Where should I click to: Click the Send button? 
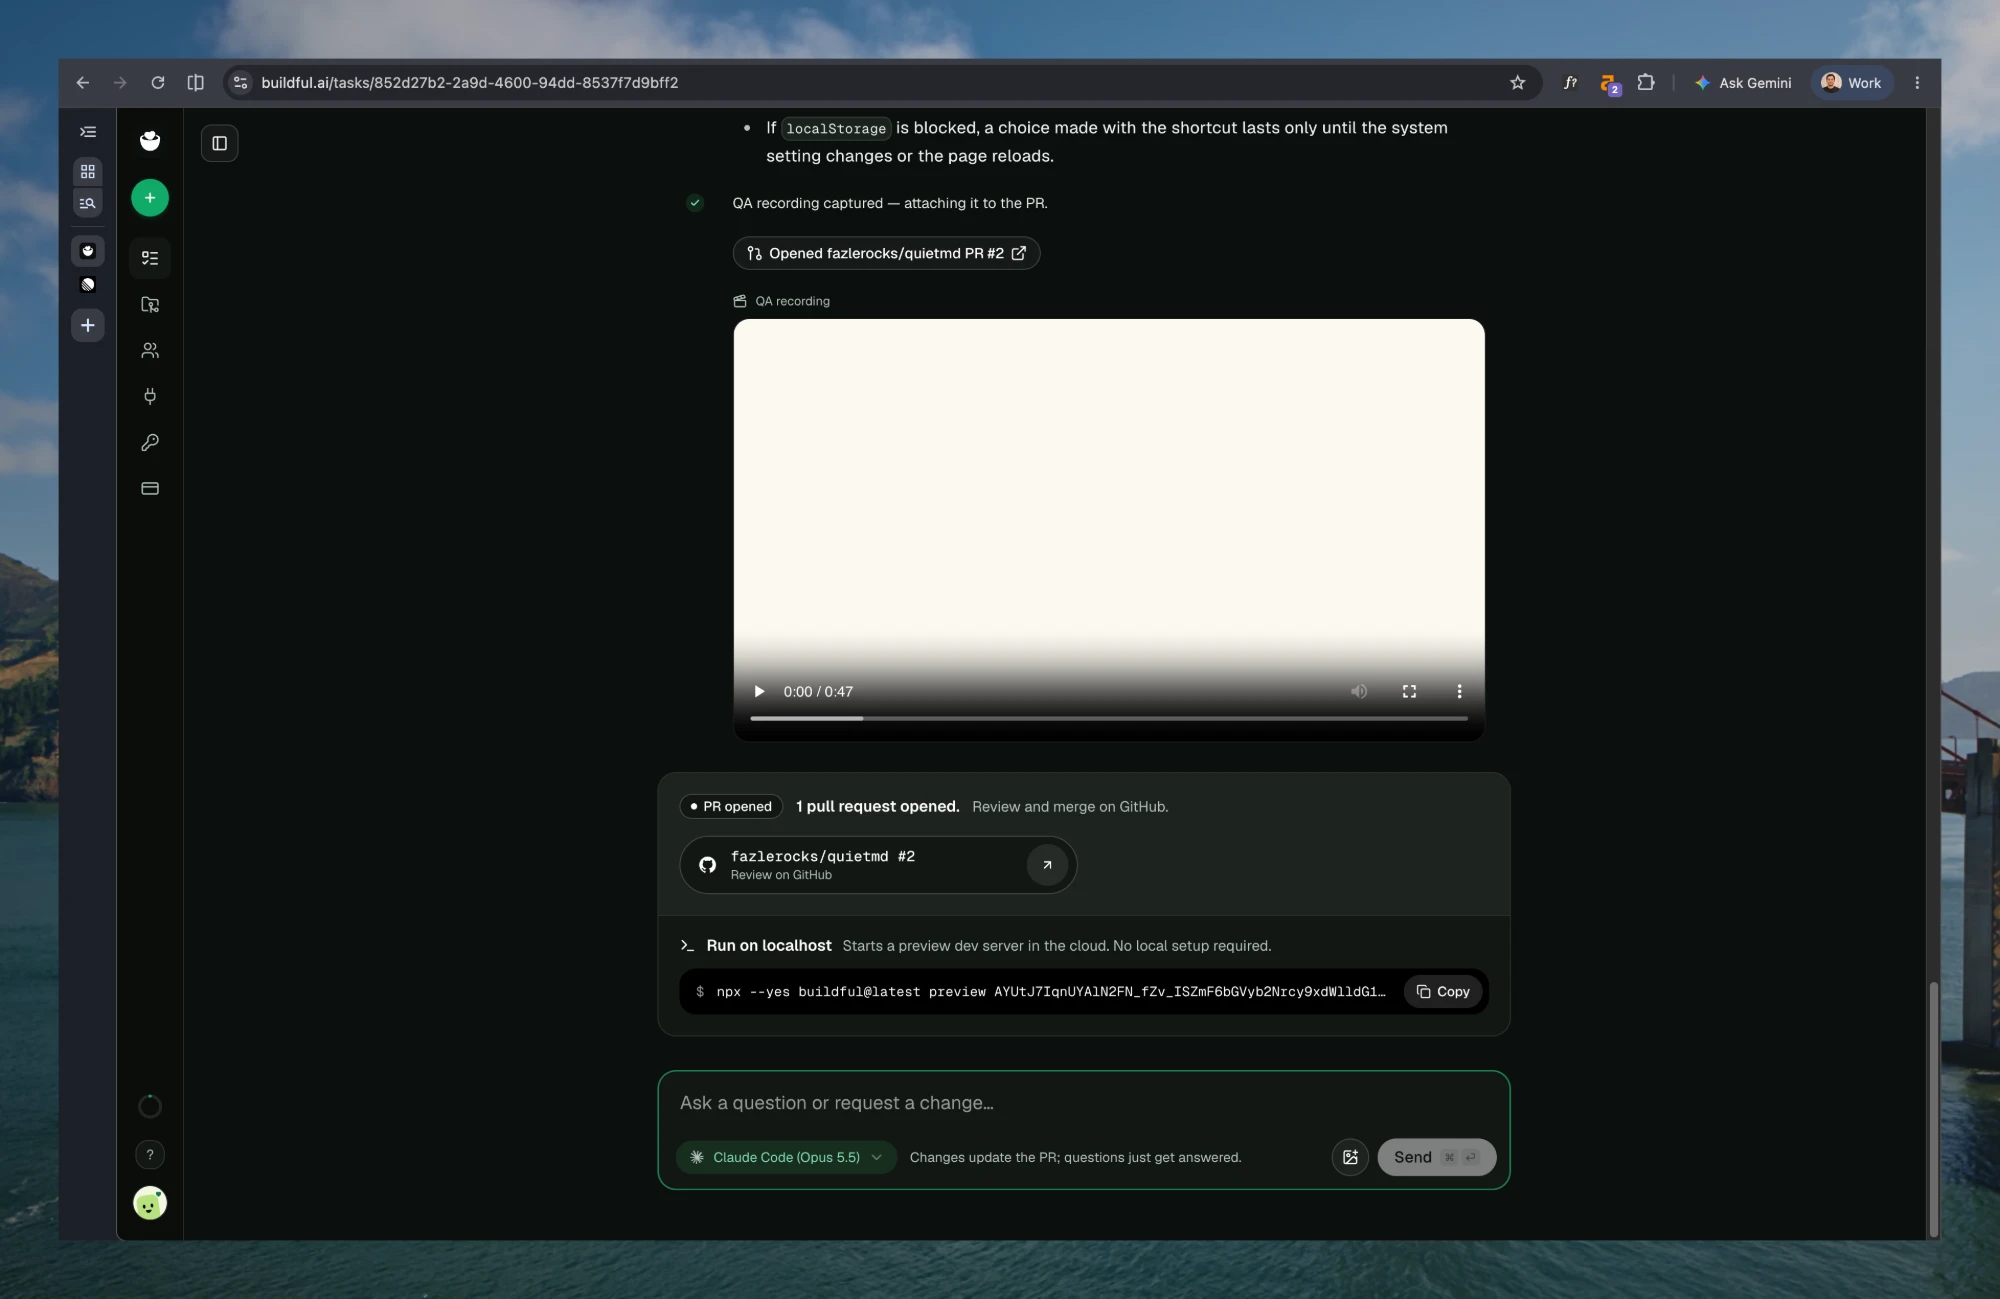pos(1436,1157)
